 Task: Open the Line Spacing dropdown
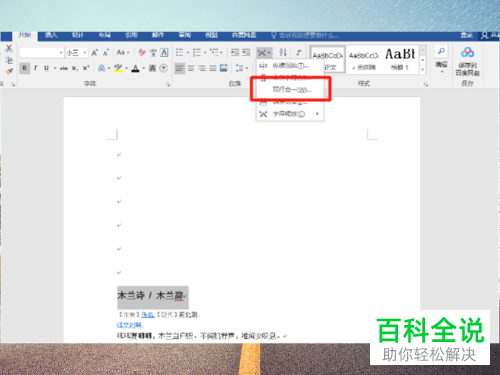coord(242,68)
